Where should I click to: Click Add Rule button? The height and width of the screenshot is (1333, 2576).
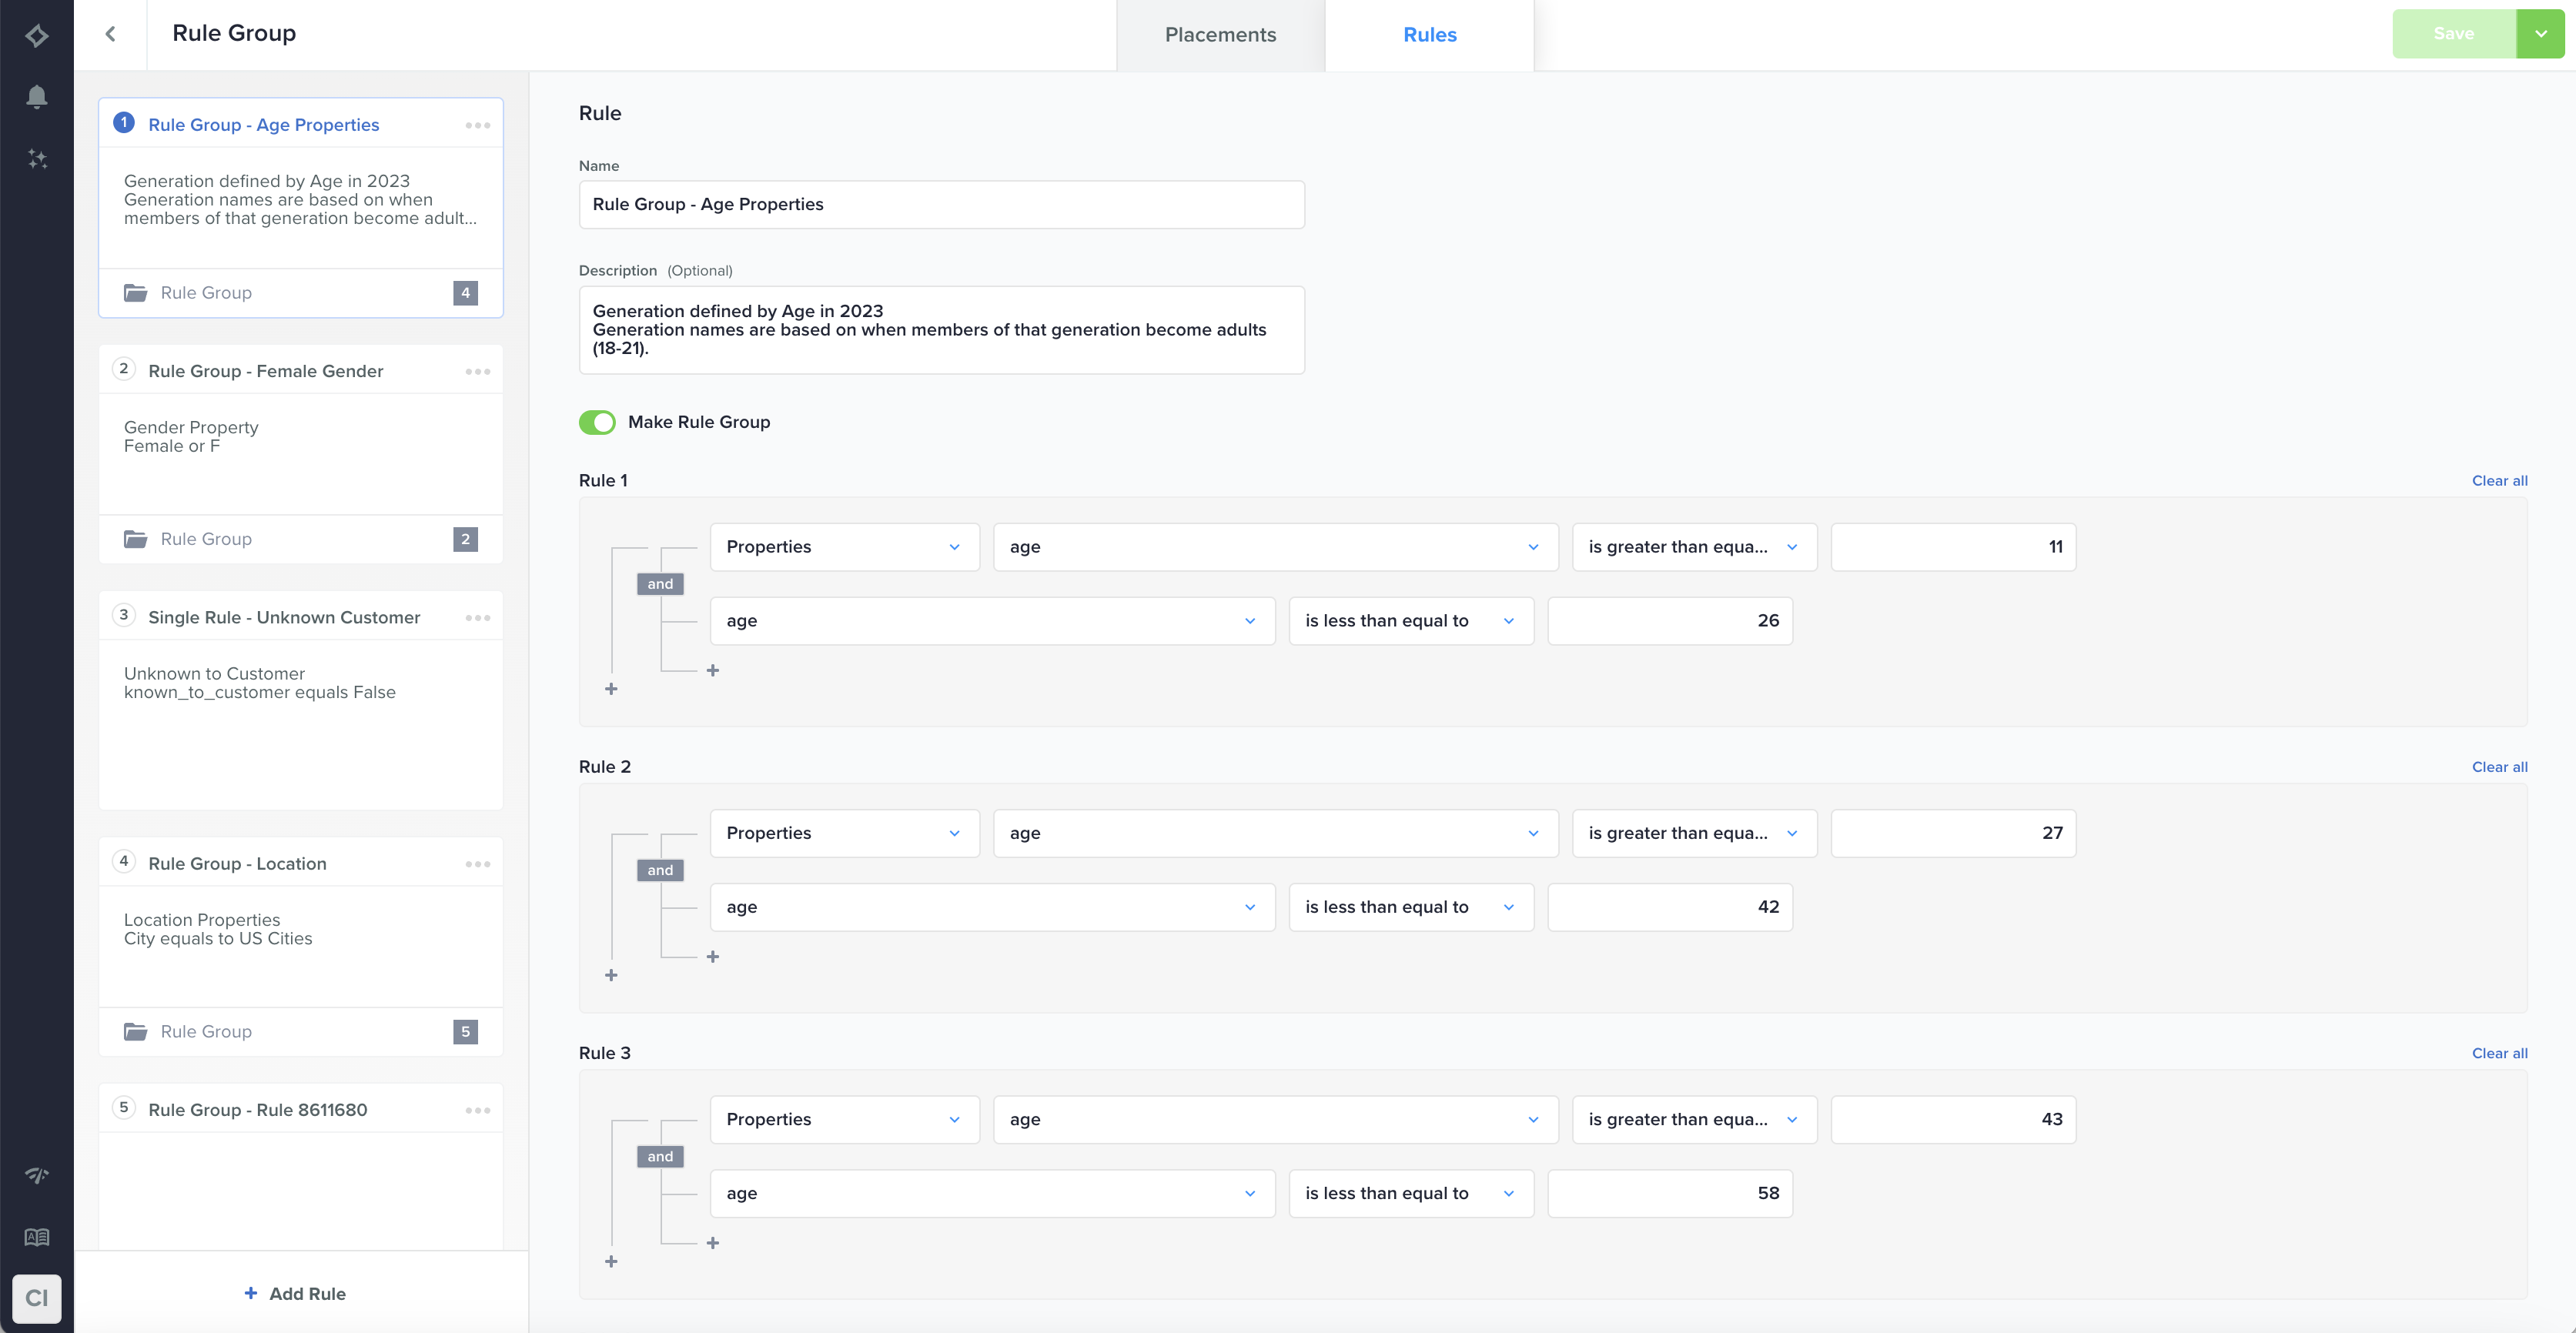[295, 1293]
